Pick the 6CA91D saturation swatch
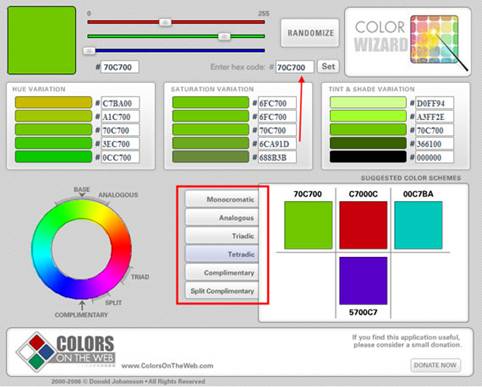This screenshot has height=387, width=482. (x=210, y=143)
